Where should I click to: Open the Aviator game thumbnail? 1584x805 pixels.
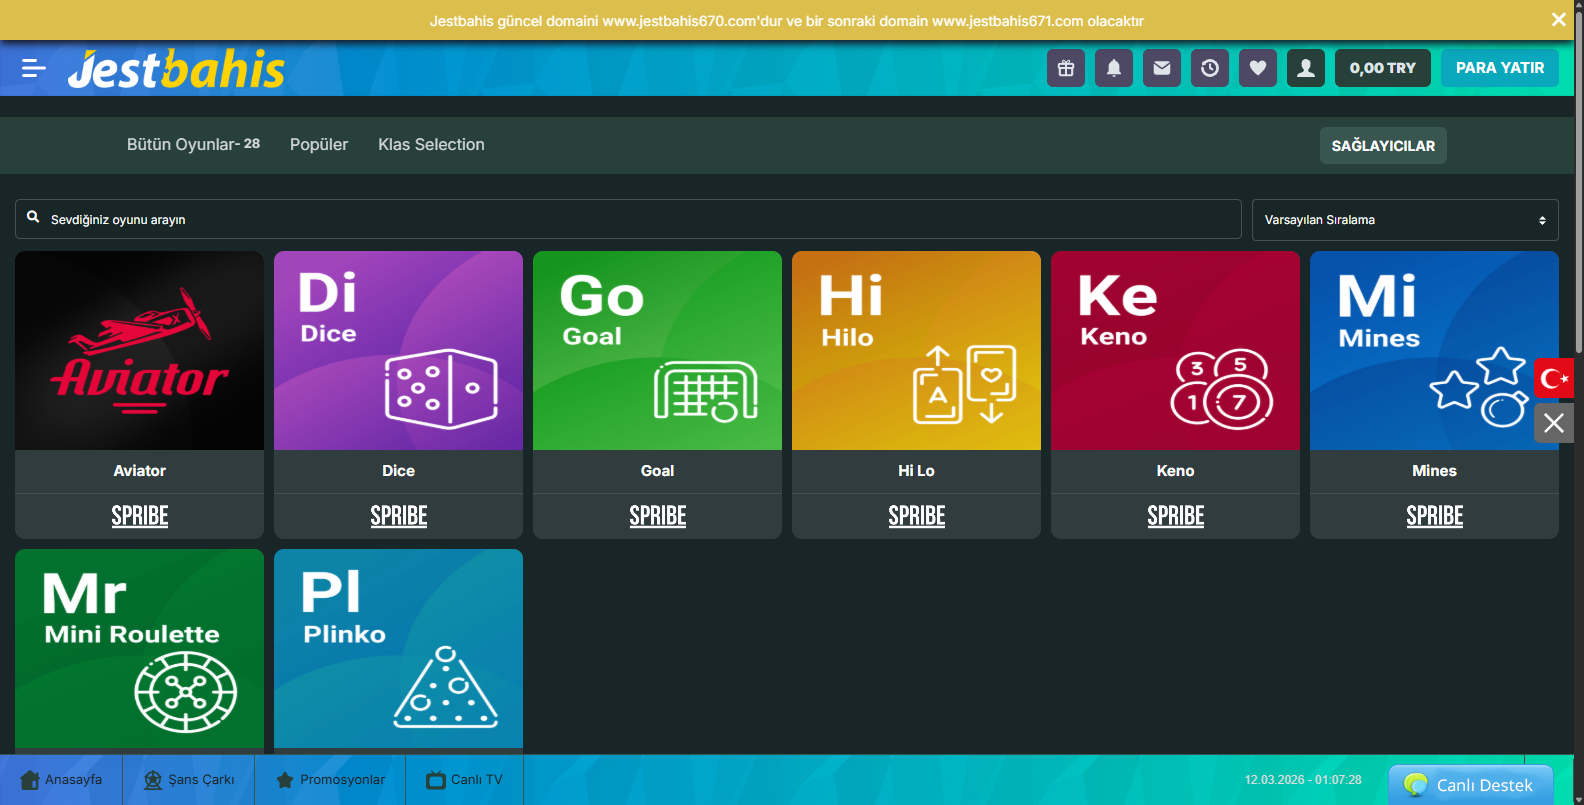pyautogui.click(x=140, y=351)
